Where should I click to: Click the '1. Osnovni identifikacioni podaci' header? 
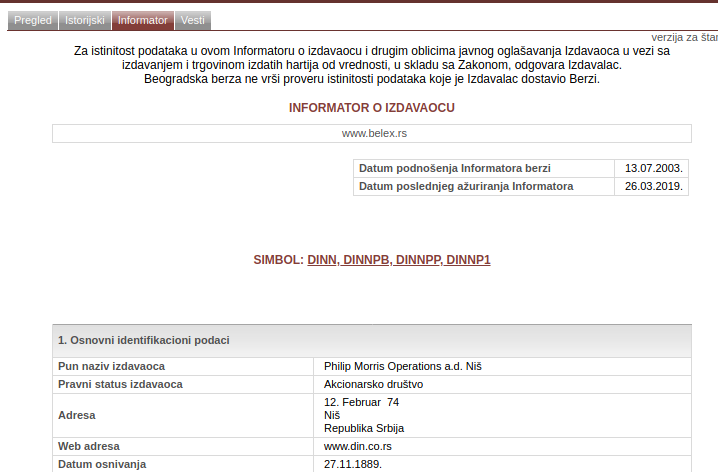[372, 341]
